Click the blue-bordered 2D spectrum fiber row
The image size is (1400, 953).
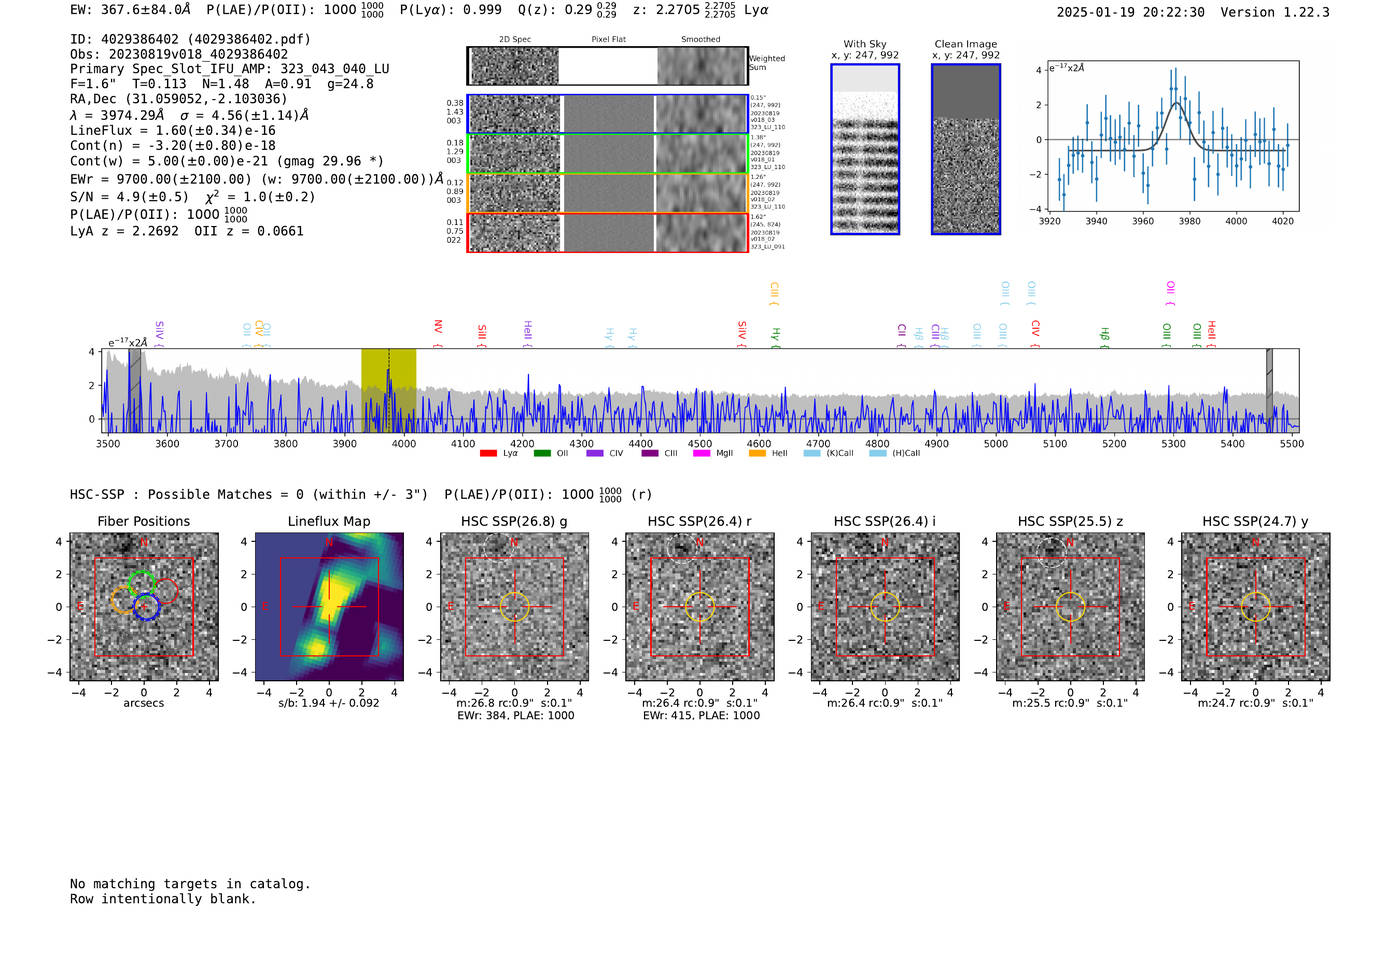(x=608, y=114)
